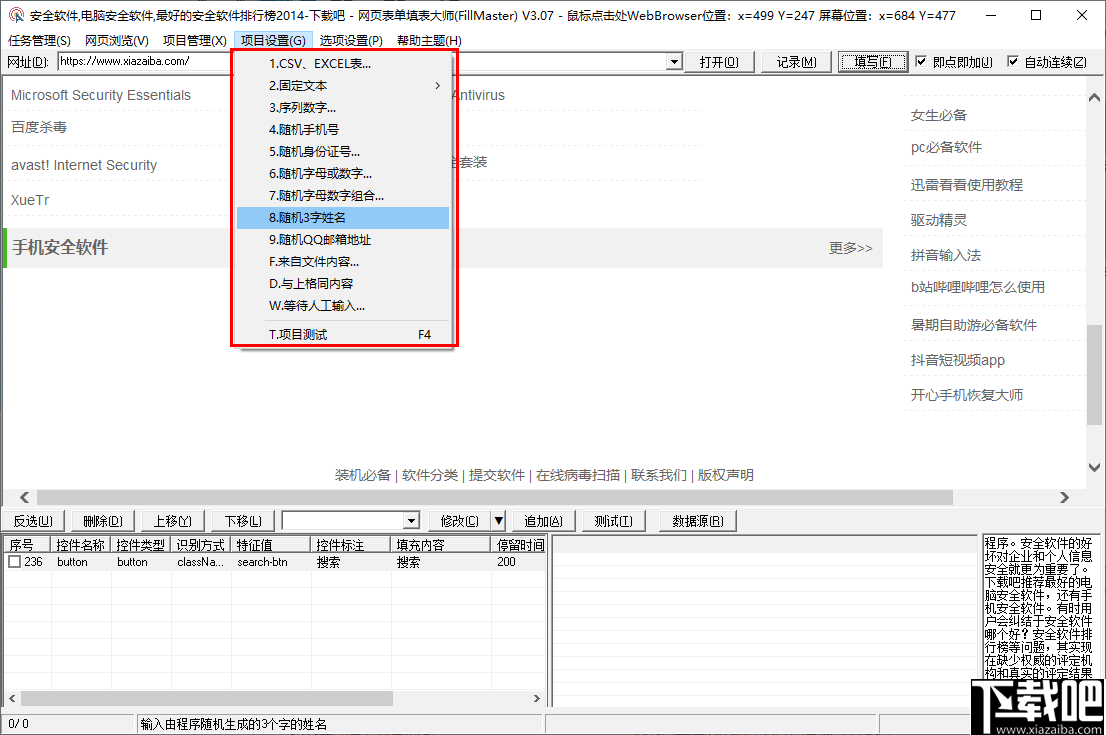Open the website address dropdown list
The width and height of the screenshot is (1106, 735).
point(674,63)
